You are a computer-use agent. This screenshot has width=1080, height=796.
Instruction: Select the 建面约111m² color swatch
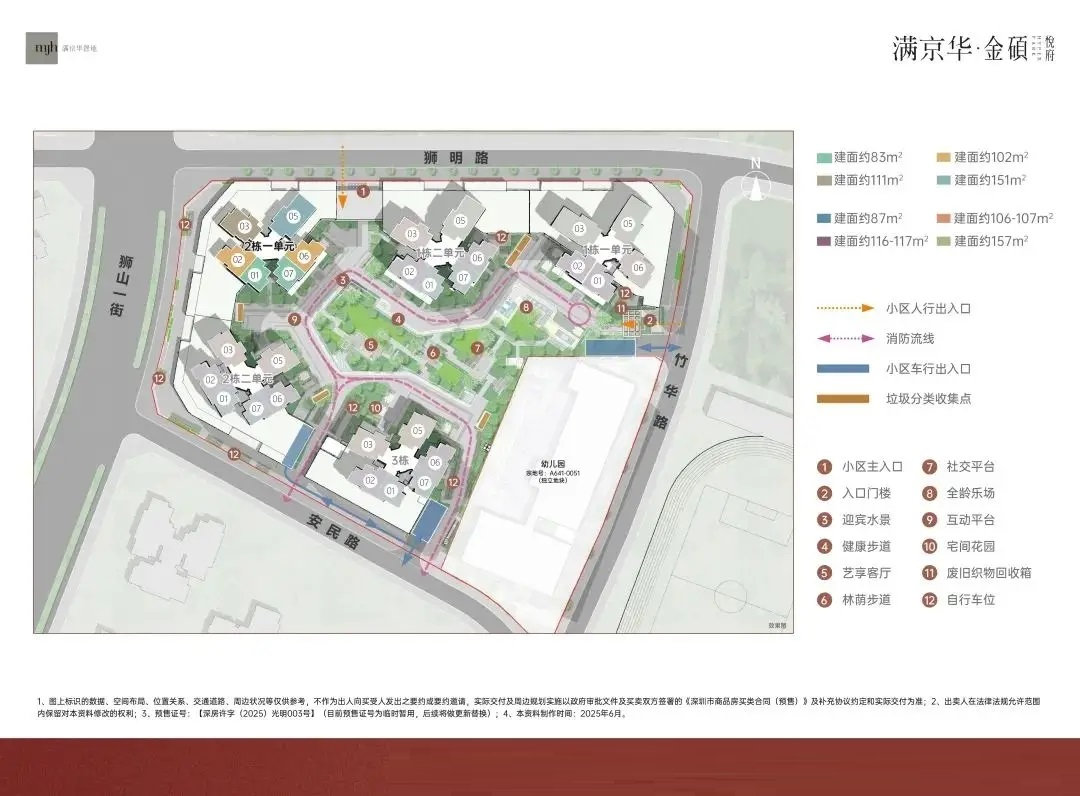click(824, 180)
